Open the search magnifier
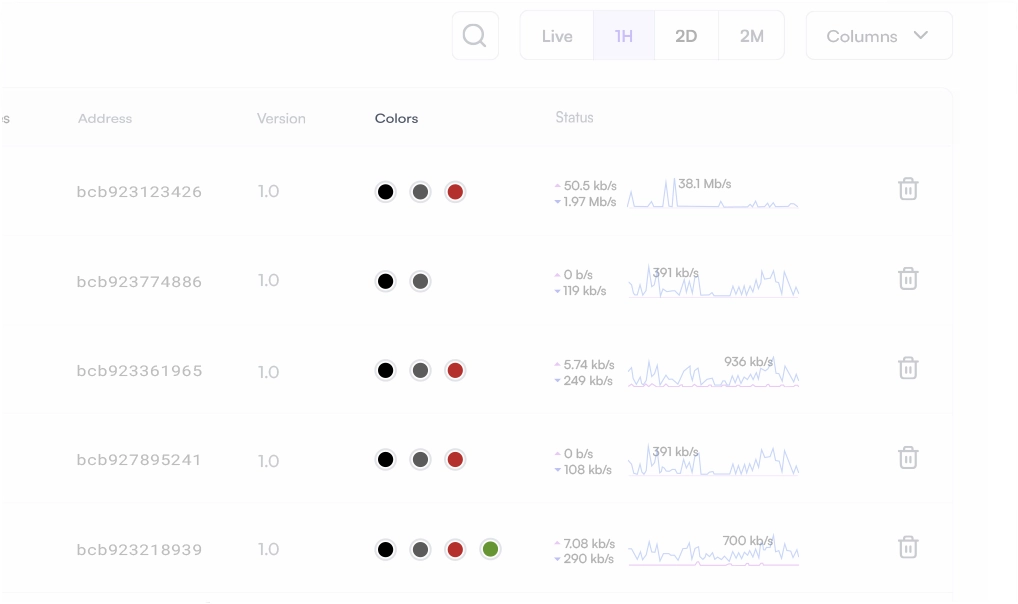This screenshot has width=1018, height=604. [474, 35]
